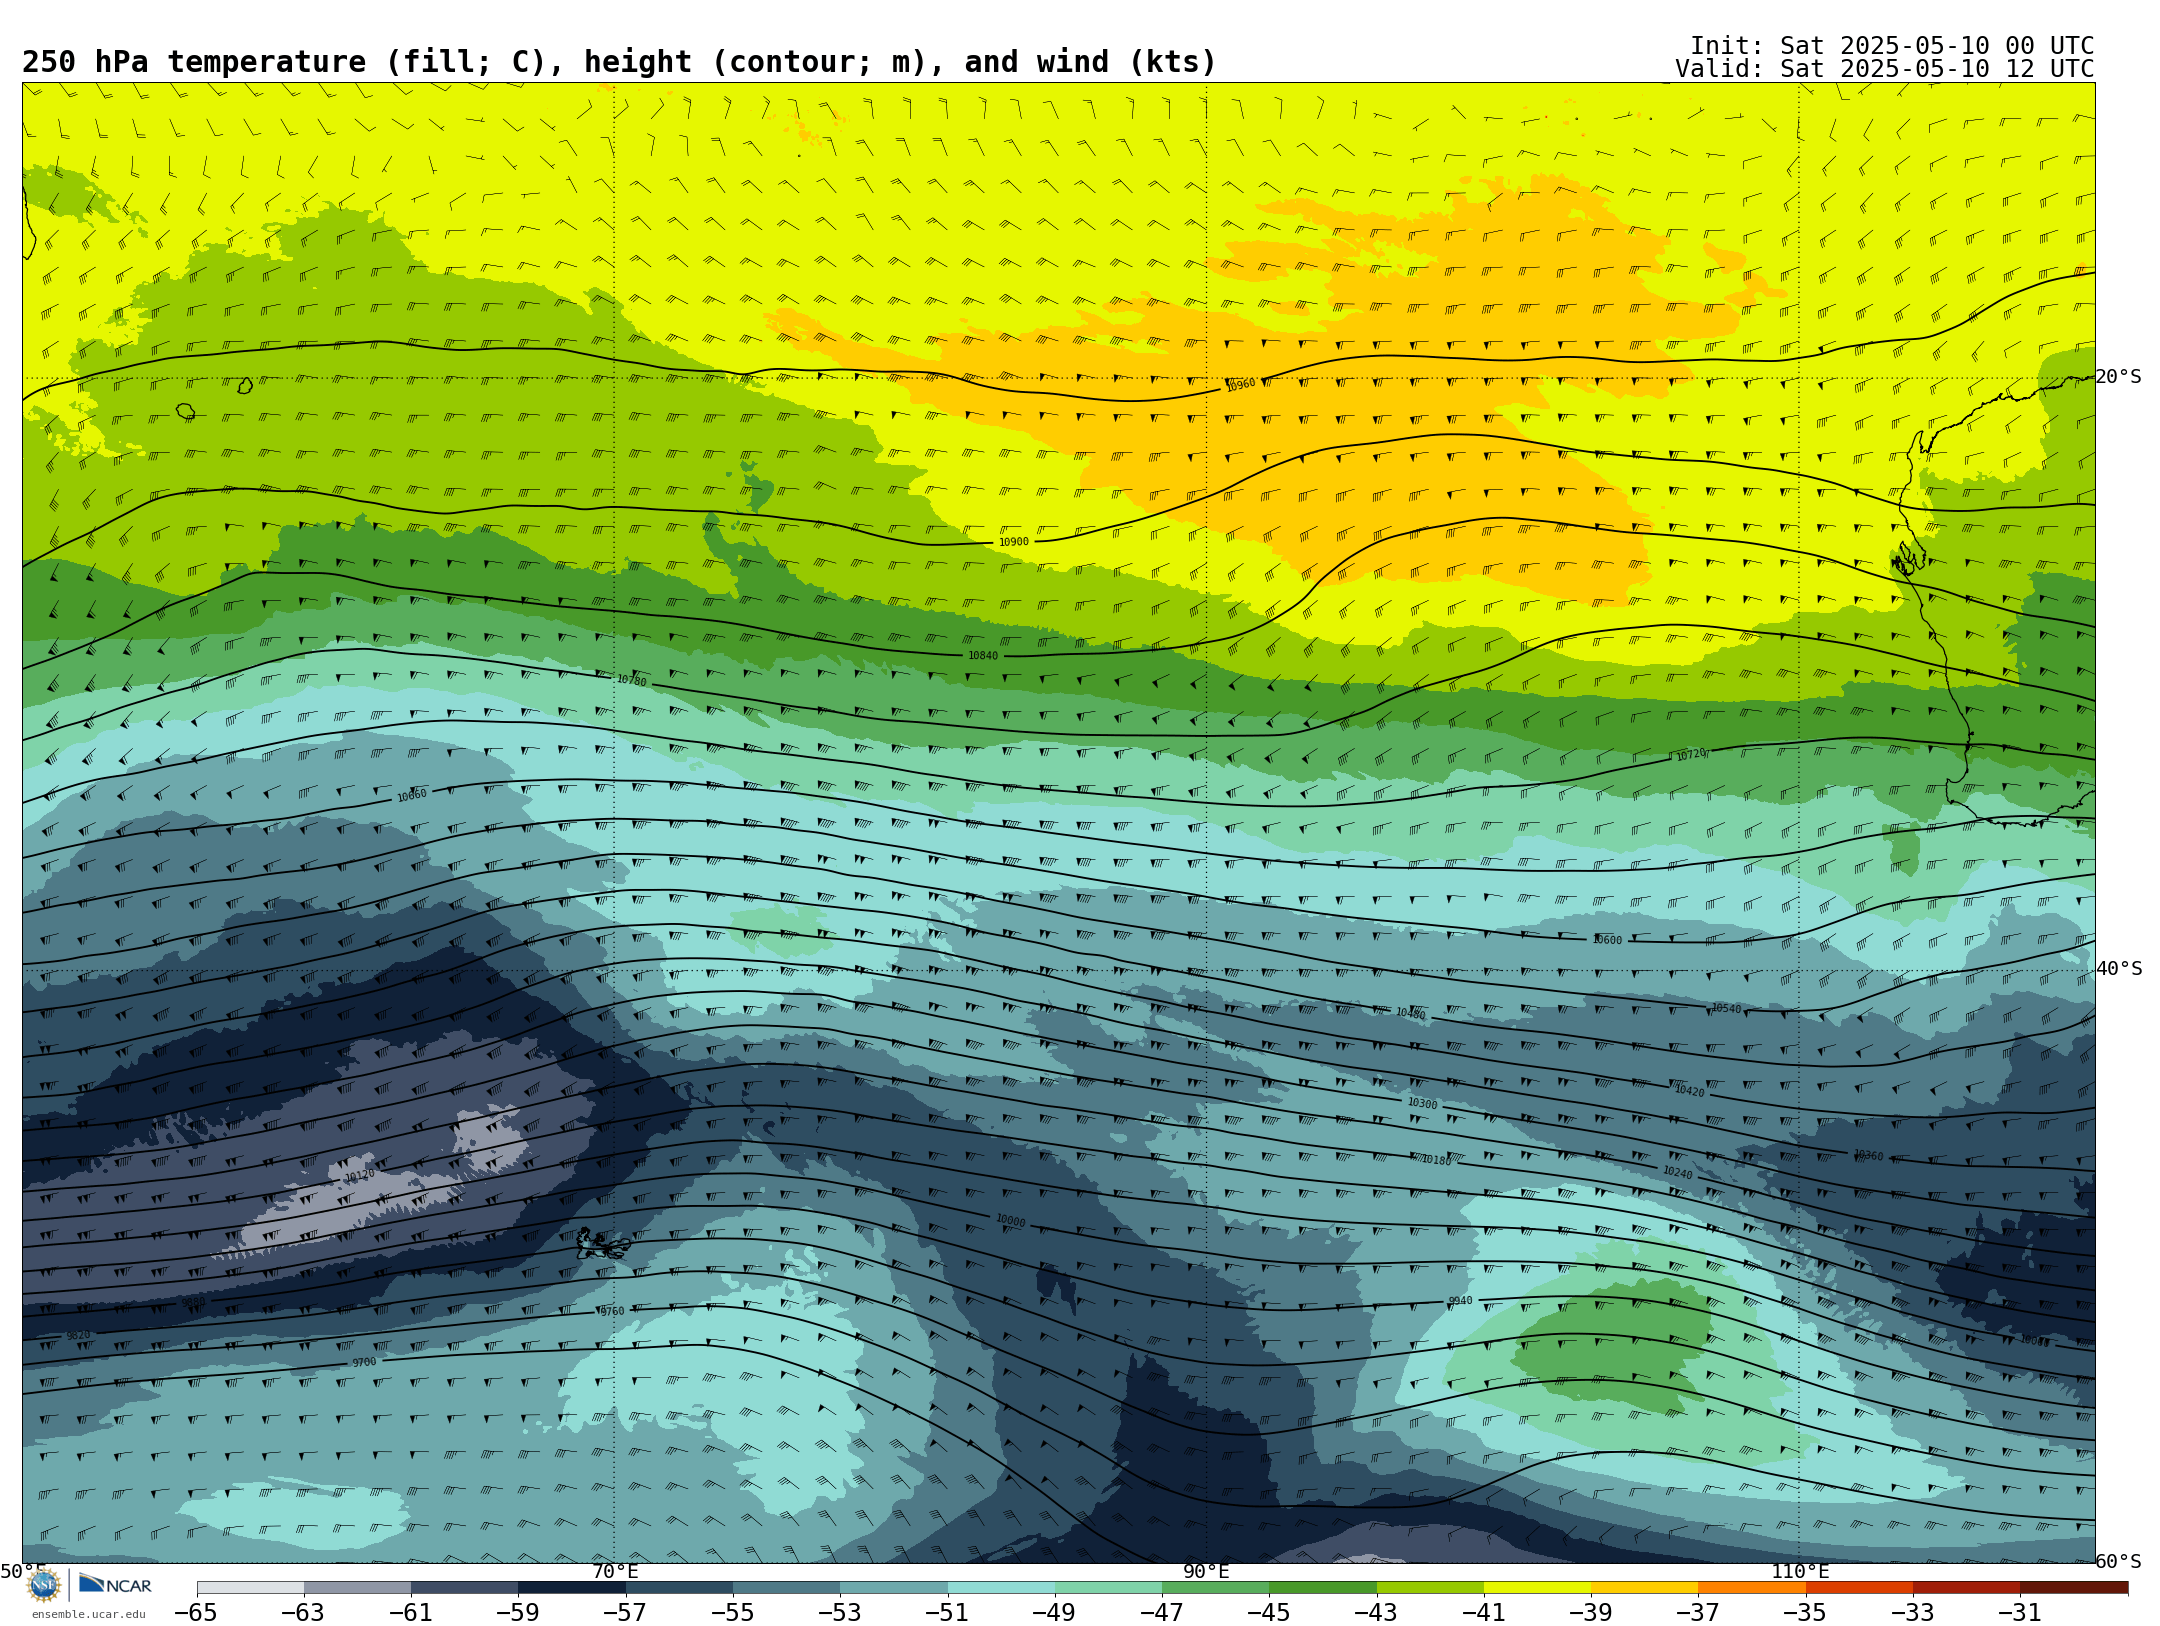Click the 10660 height contour label
The width and height of the screenshot is (2160, 1626).
tap(411, 796)
